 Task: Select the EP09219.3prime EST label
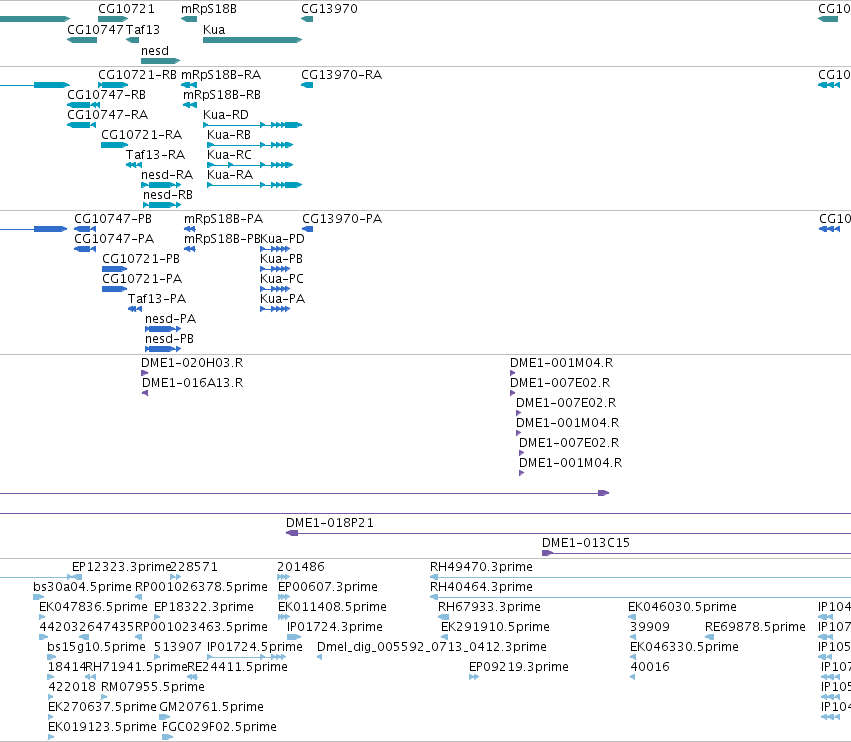(x=519, y=668)
